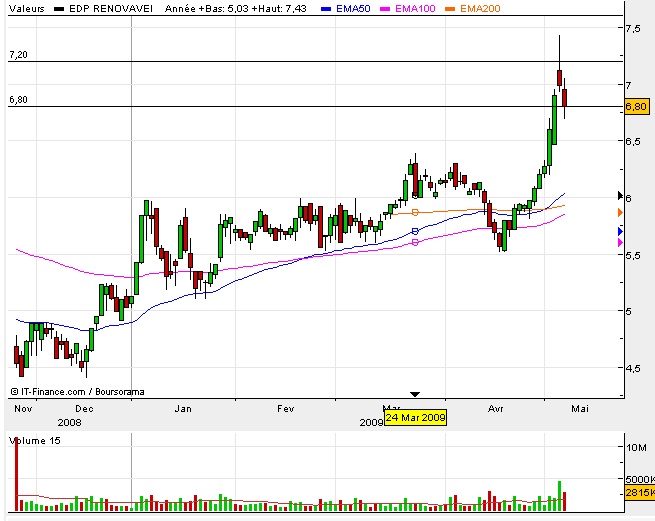Click the 5,5 price axis value

pyautogui.click(x=632, y=255)
